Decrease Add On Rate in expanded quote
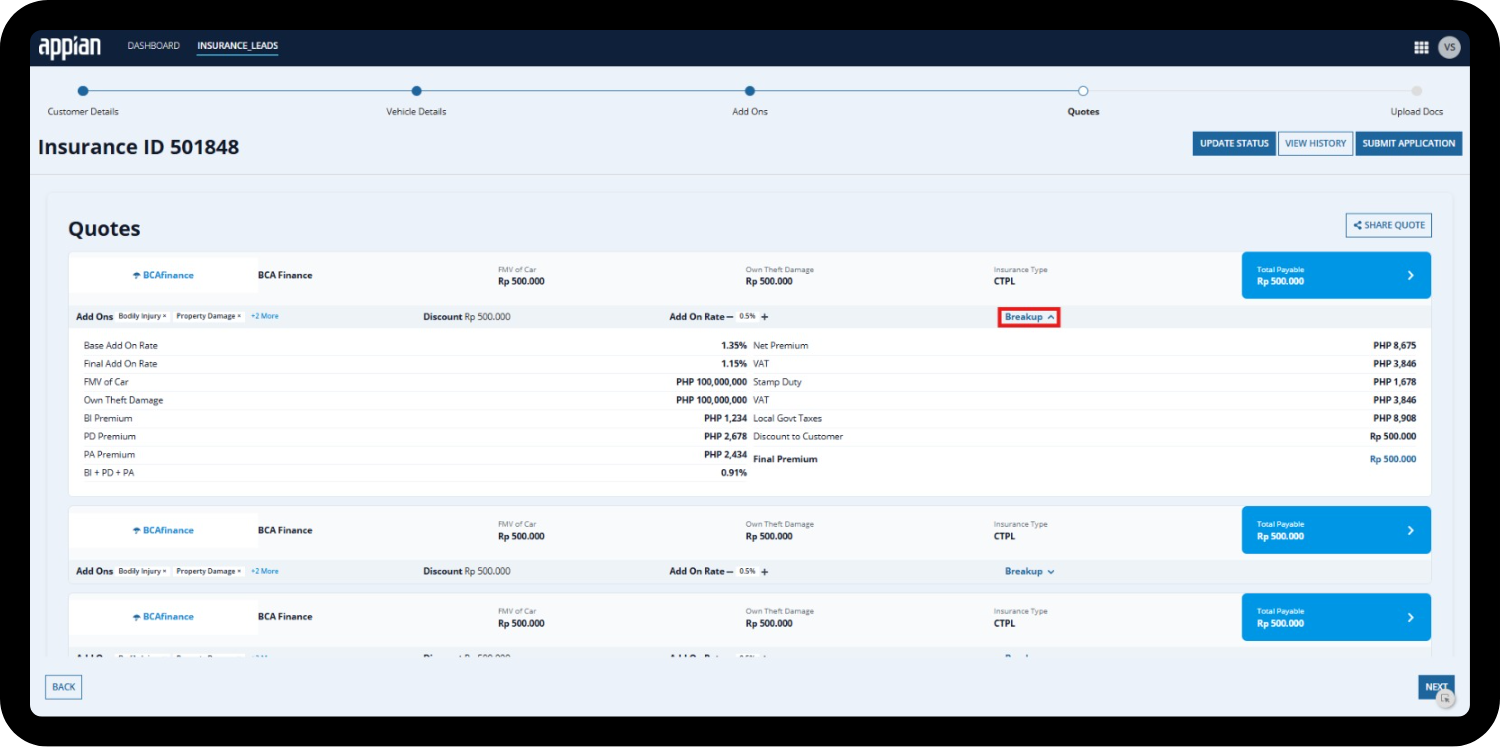Viewport: 1500px width, 747px height. click(x=730, y=317)
